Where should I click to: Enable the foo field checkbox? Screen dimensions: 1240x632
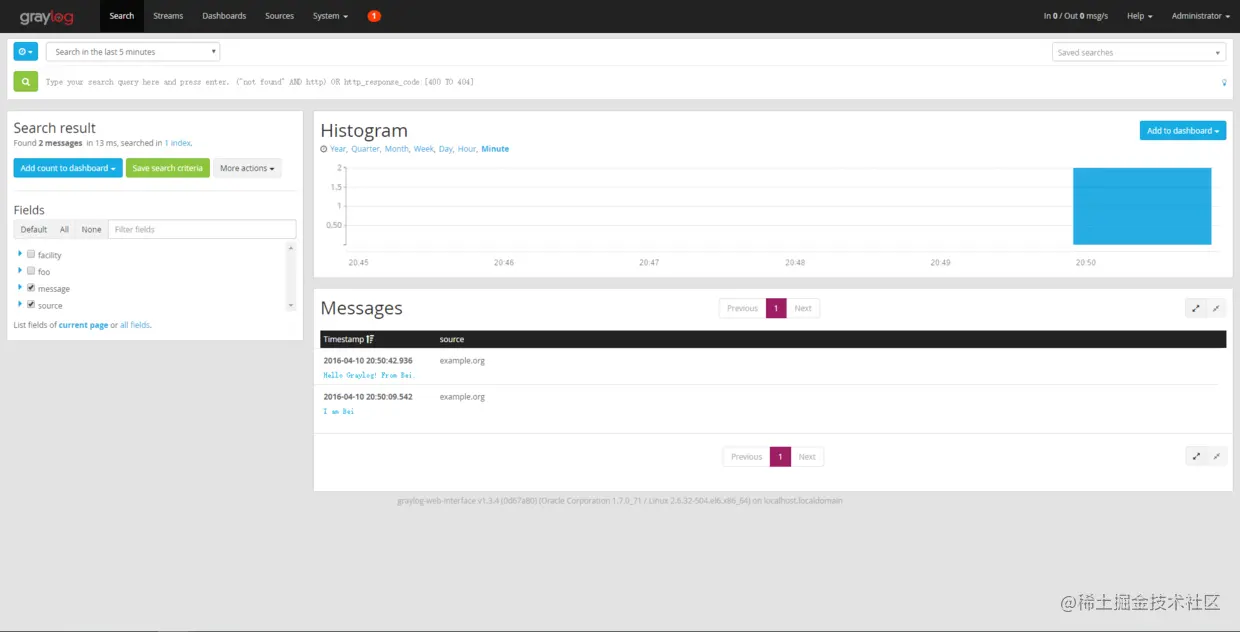click(31, 271)
